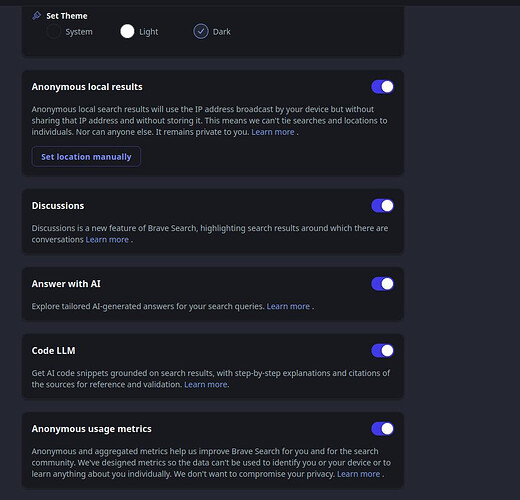Screen dimensions: 520x500
Task: Disable the Answer with AI switch
Action: coord(382,284)
